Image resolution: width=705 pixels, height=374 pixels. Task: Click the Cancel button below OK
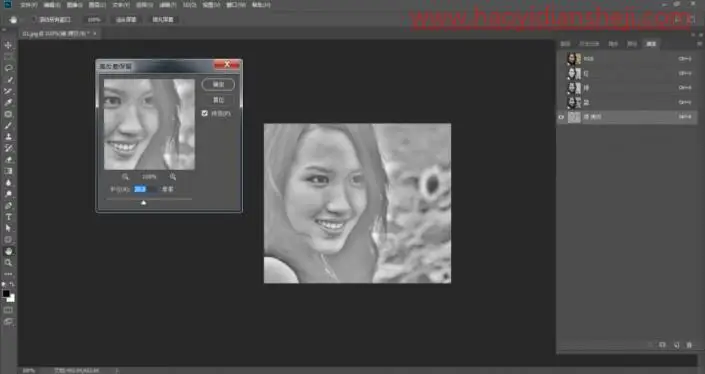[218, 100]
